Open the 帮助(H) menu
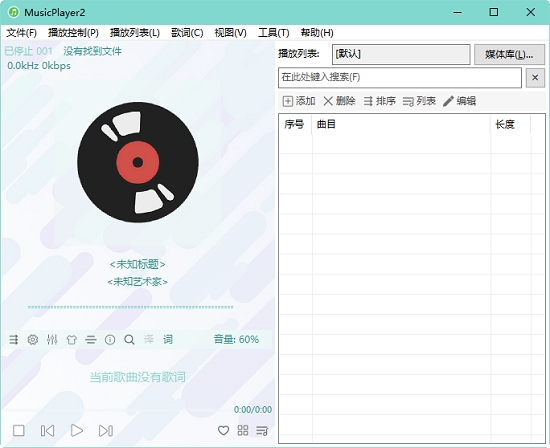This screenshot has height=448, width=550. coord(317,33)
